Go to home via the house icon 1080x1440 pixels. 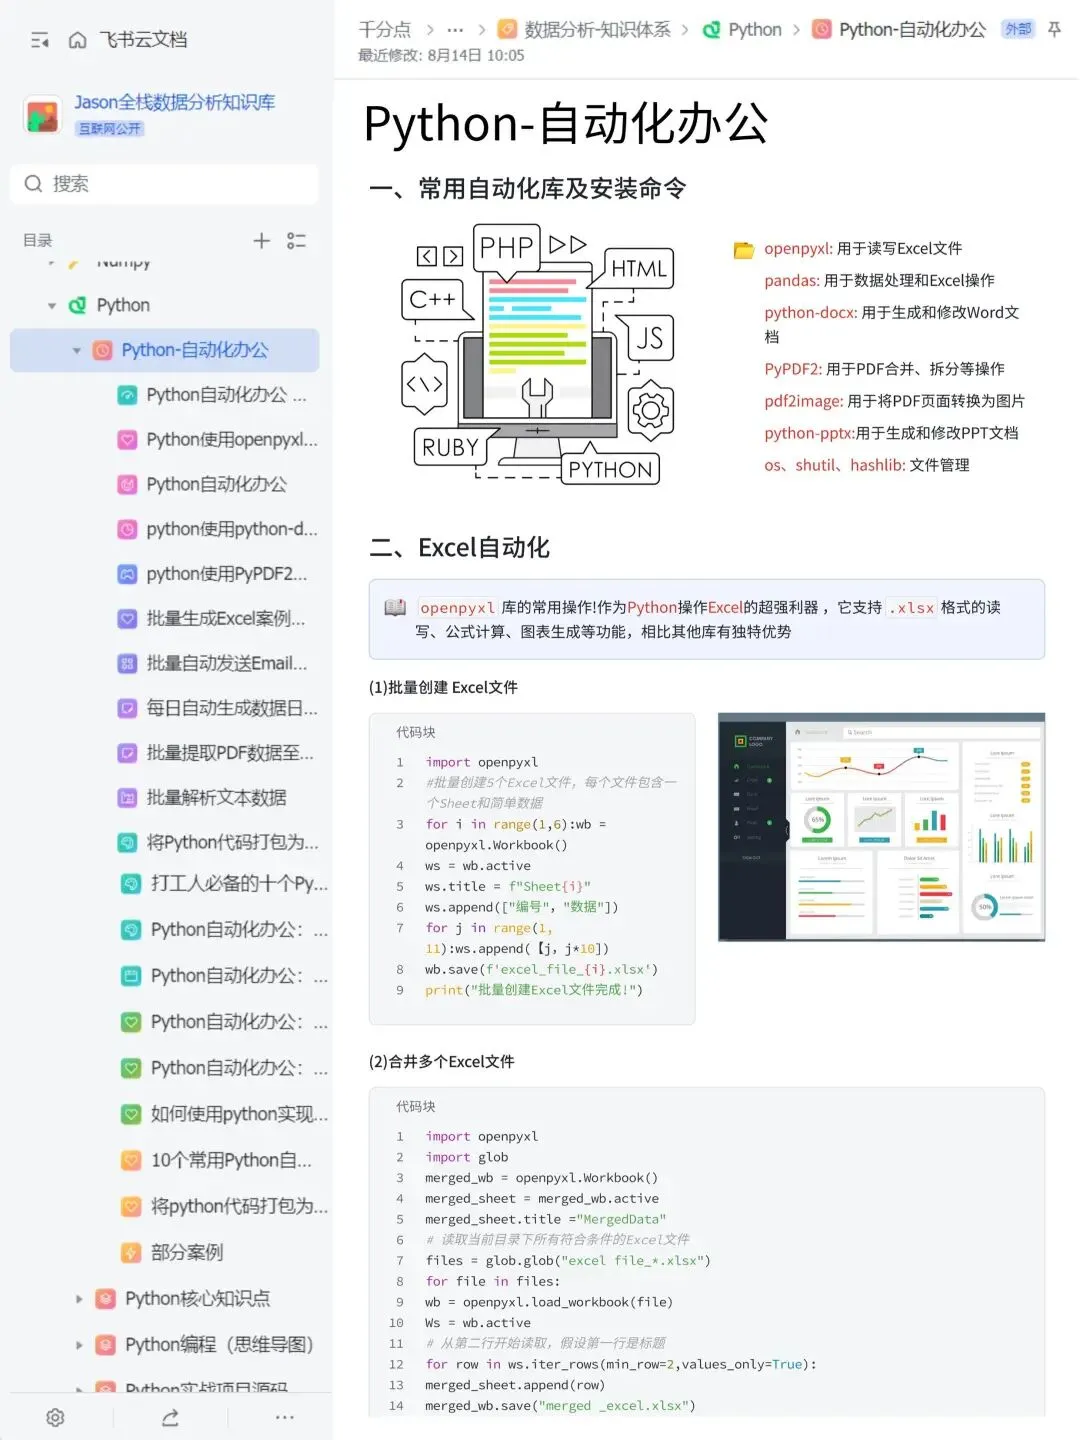tap(77, 40)
